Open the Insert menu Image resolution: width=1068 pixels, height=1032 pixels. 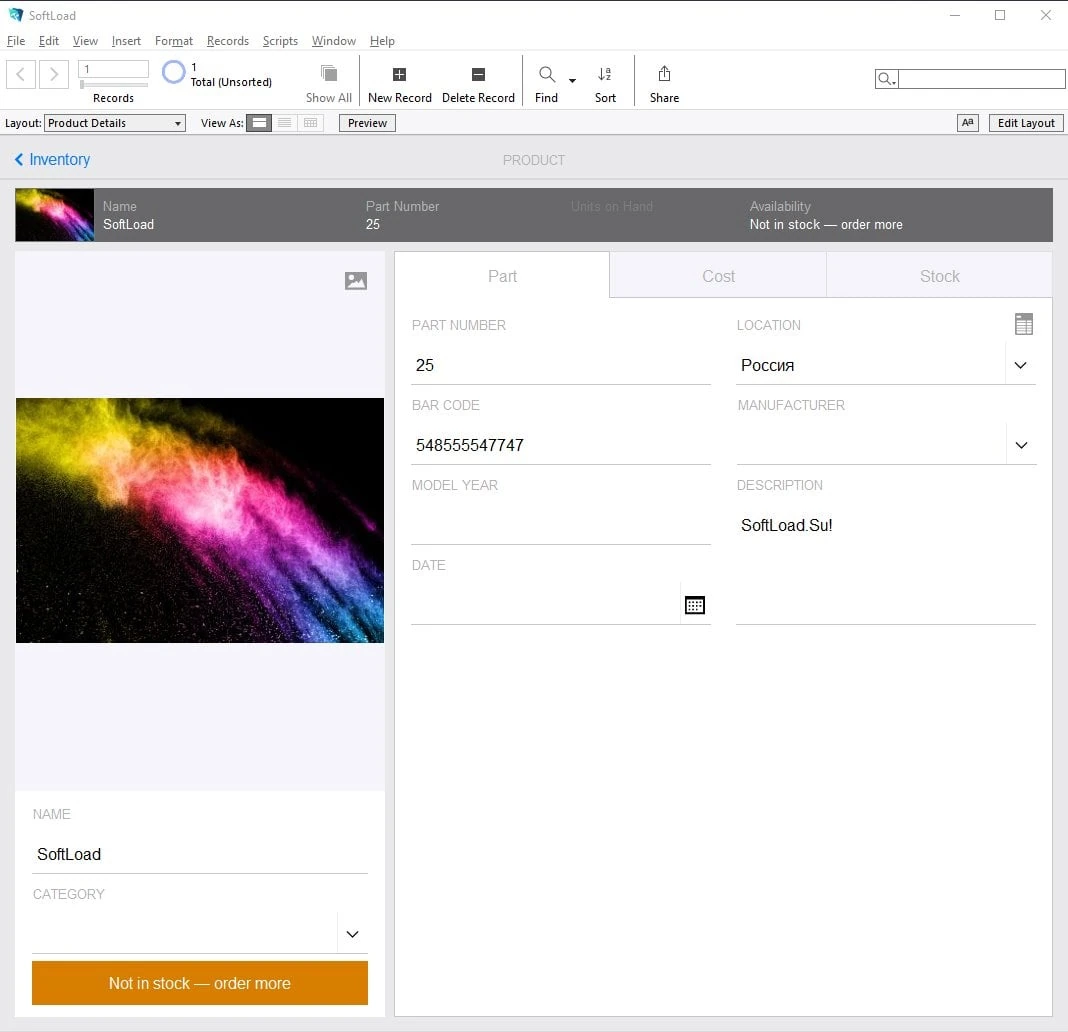click(x=126, y=41)
